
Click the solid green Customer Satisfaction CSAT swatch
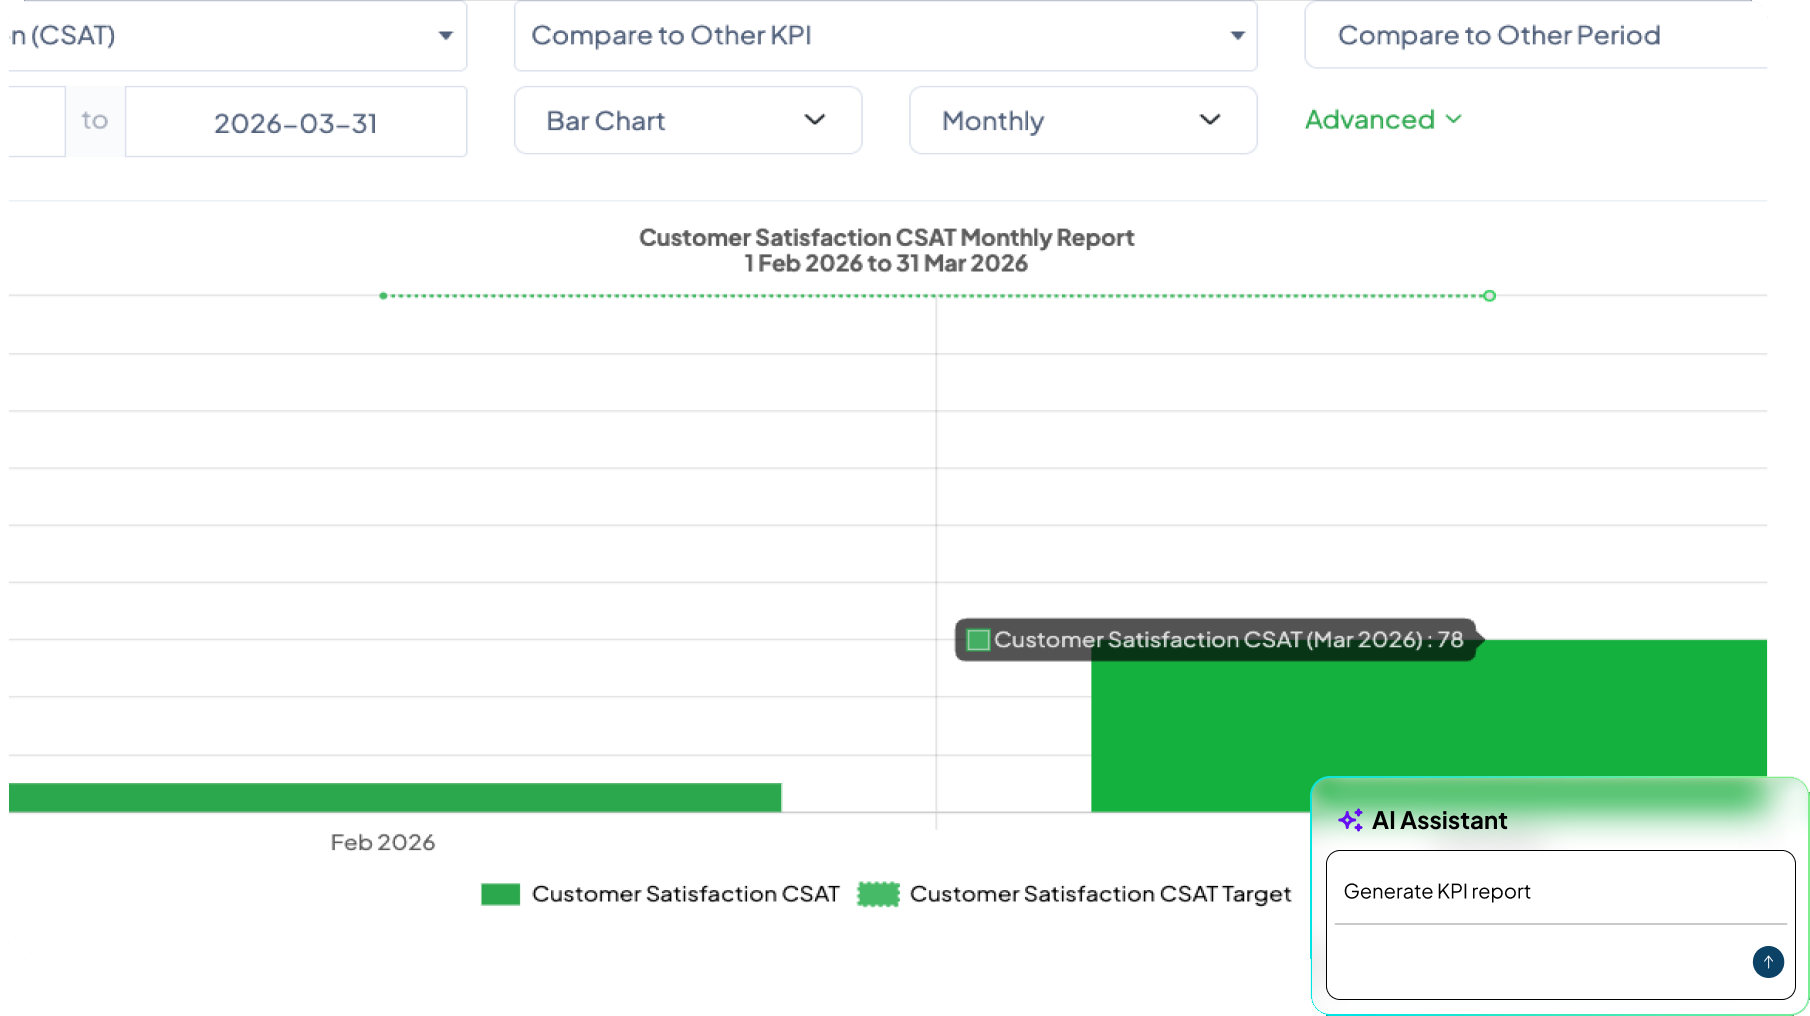[500, 893]
